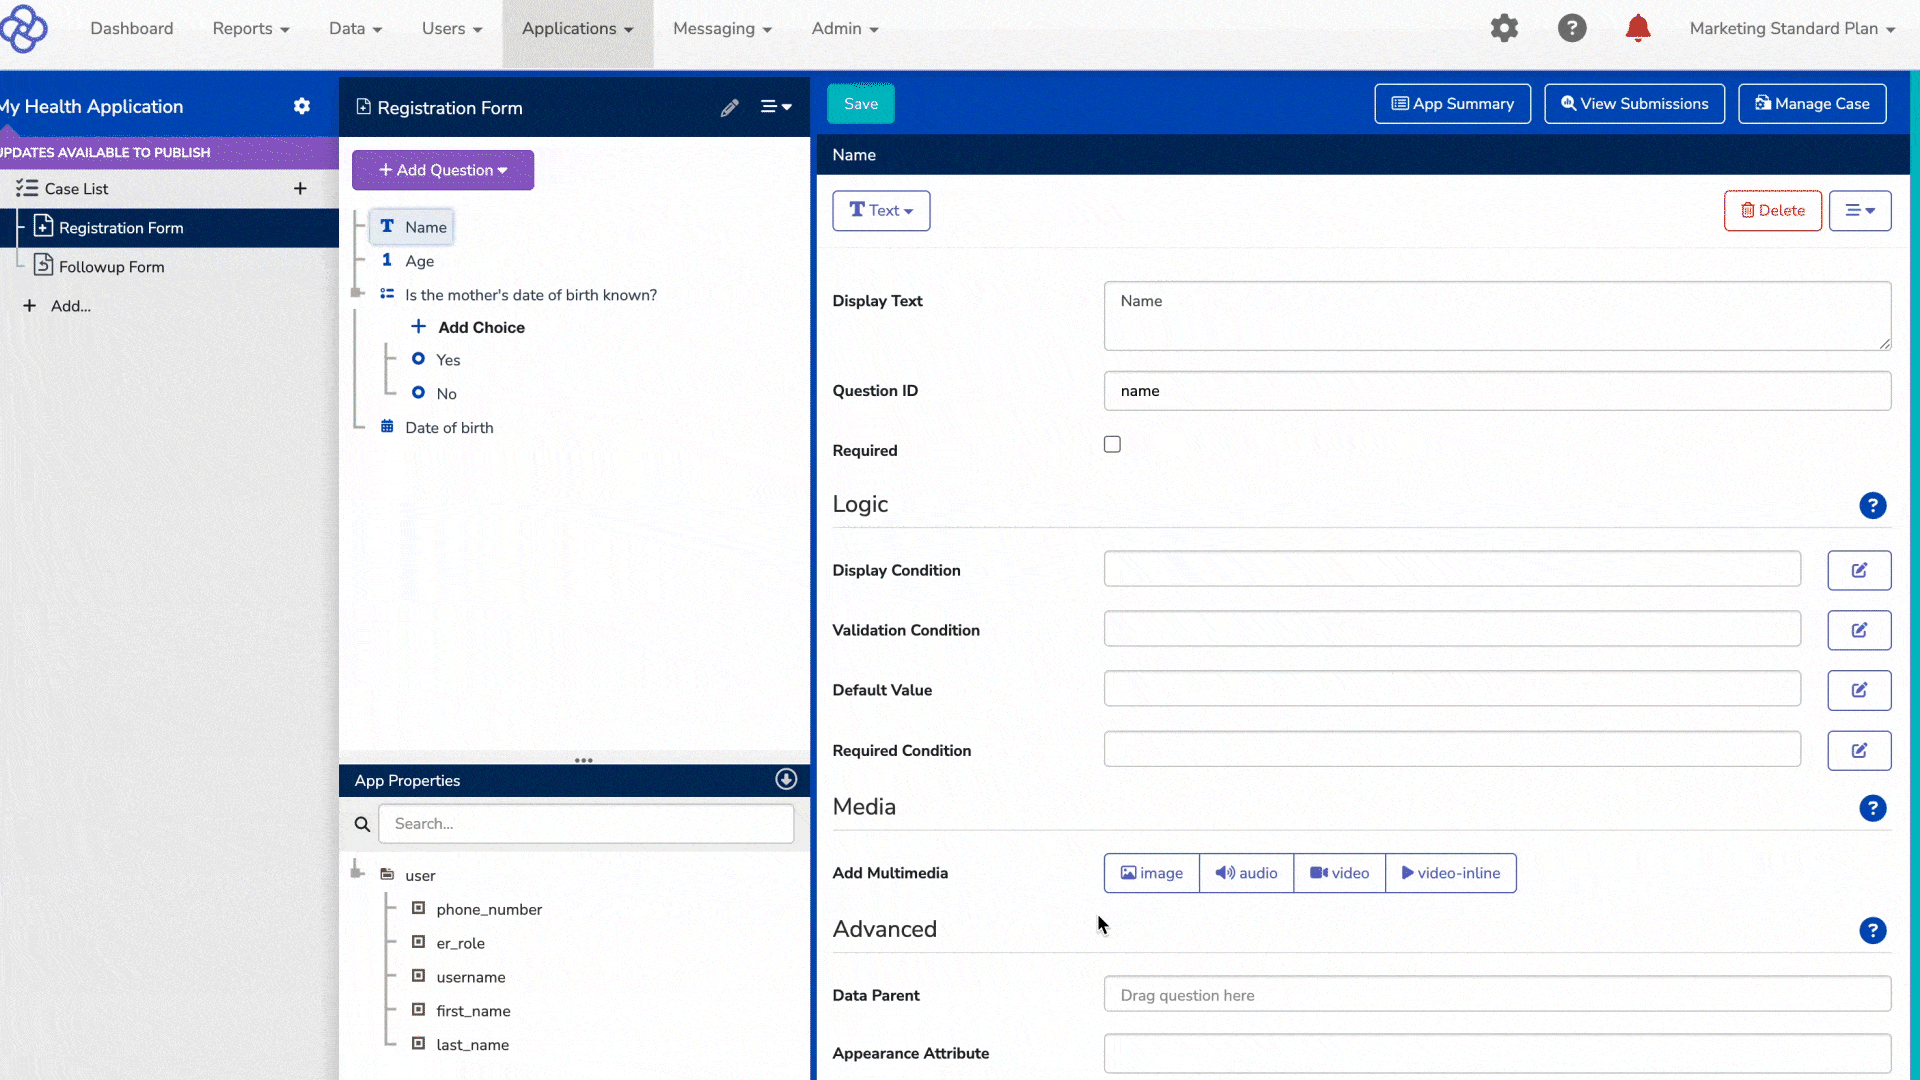Screen dimensions: 1920x1080
Task: Open the Add Question dropdown
Action: [x=443, y=170]
